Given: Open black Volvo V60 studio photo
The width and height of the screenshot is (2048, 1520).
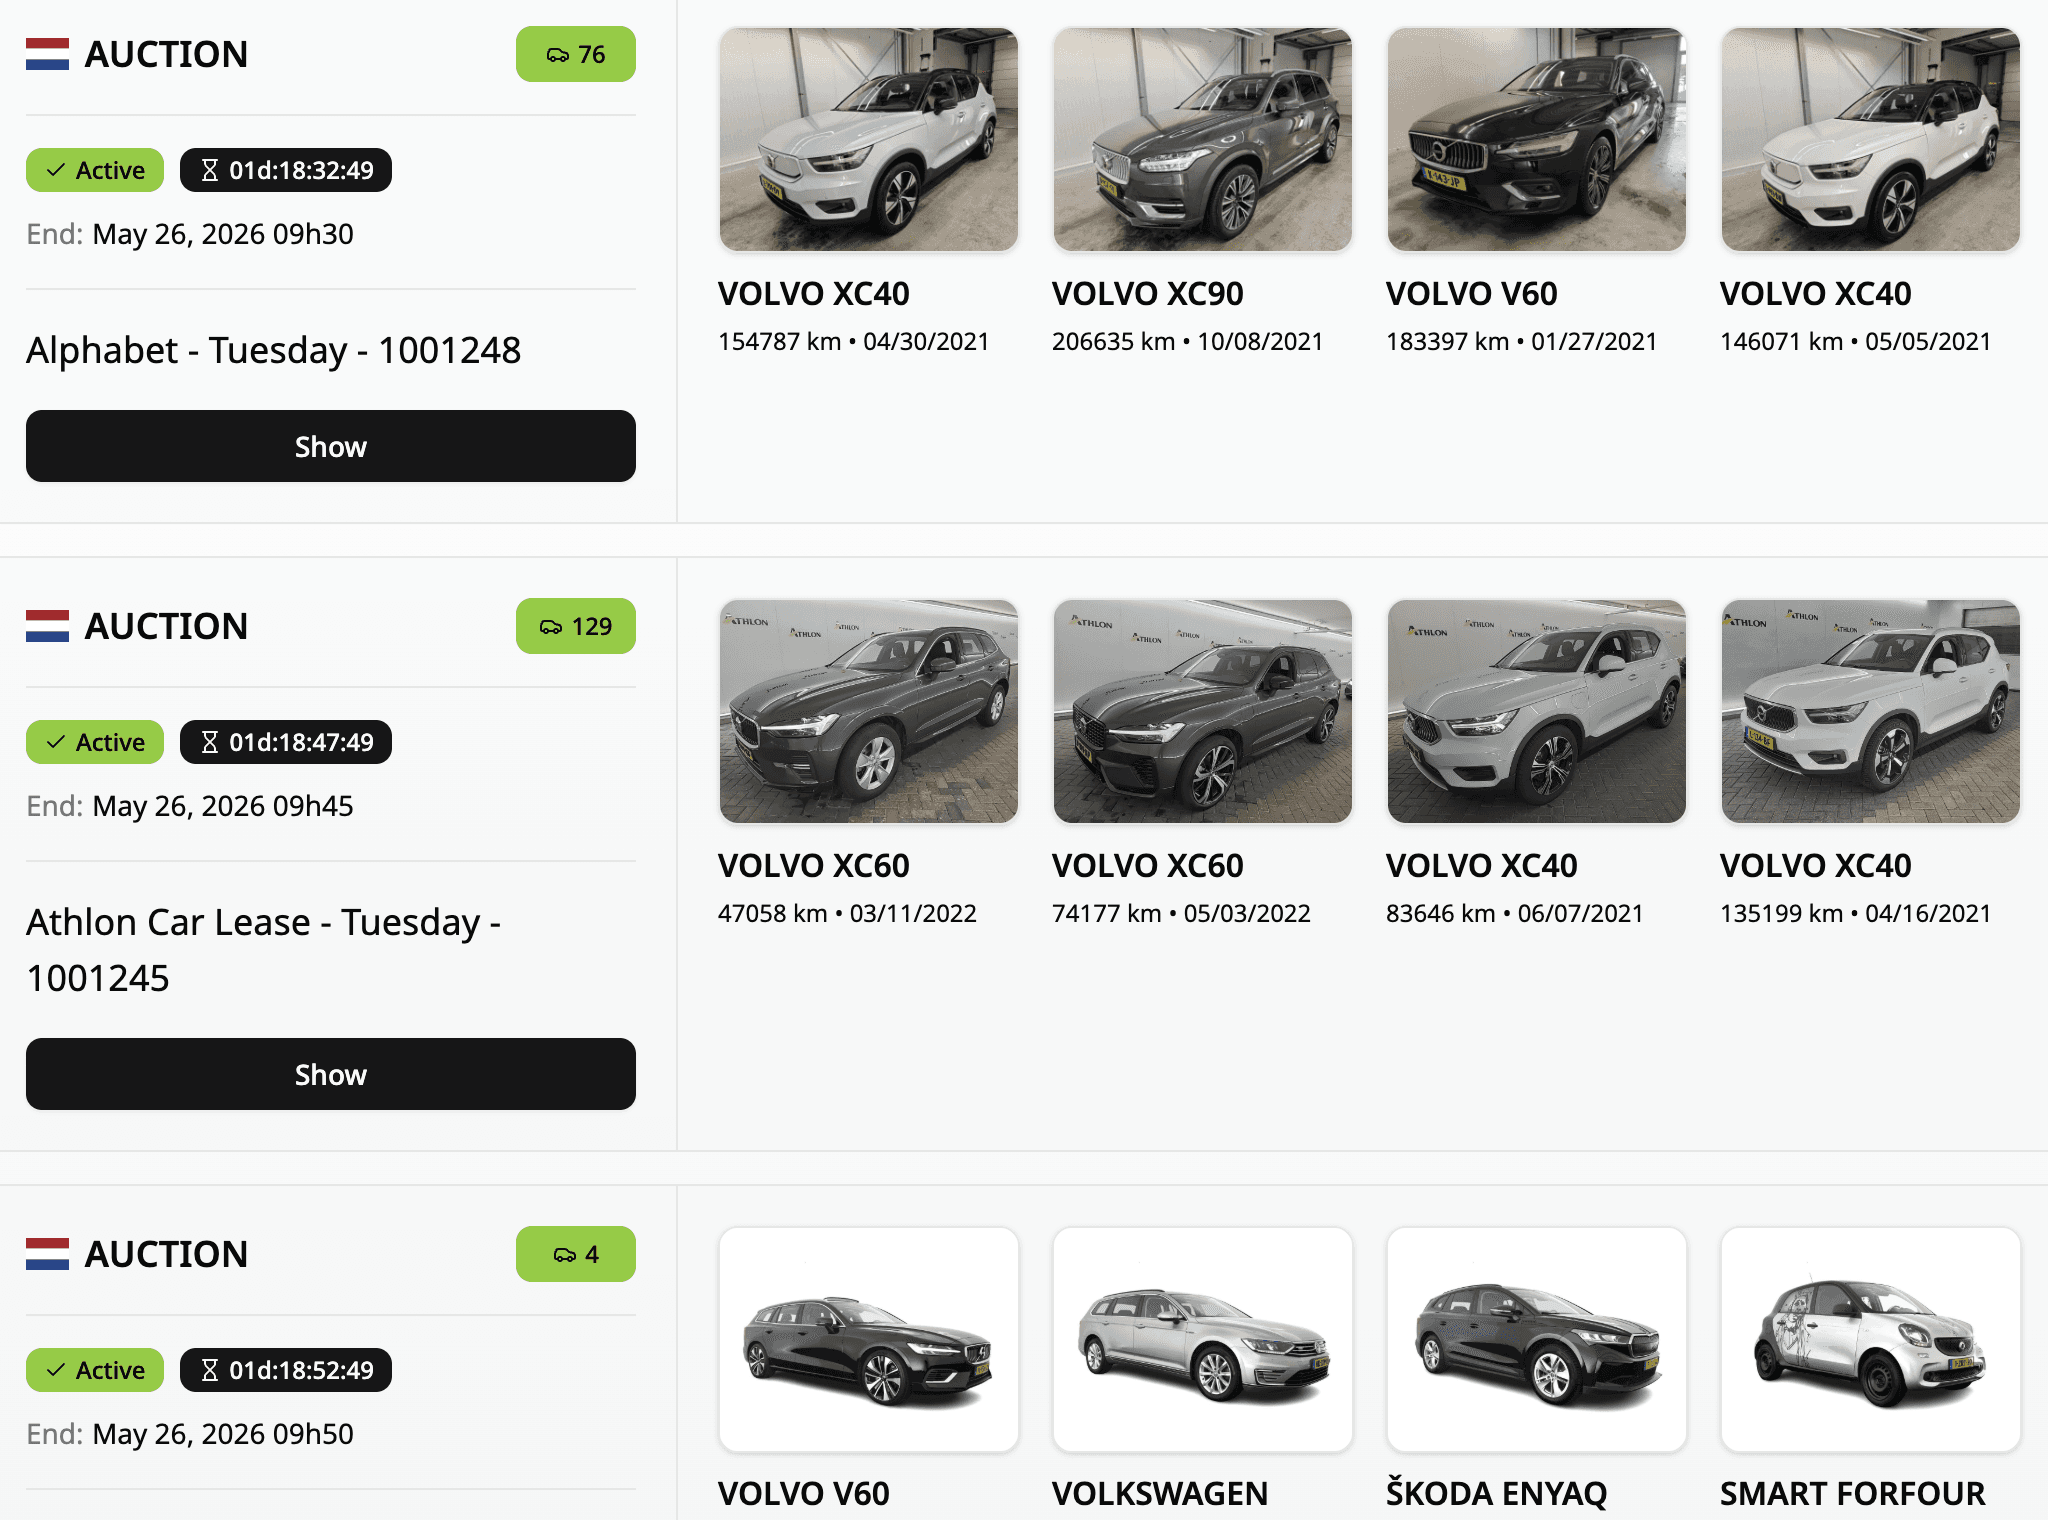Looking at the screenshot, I should click(x=869, y=1339).
